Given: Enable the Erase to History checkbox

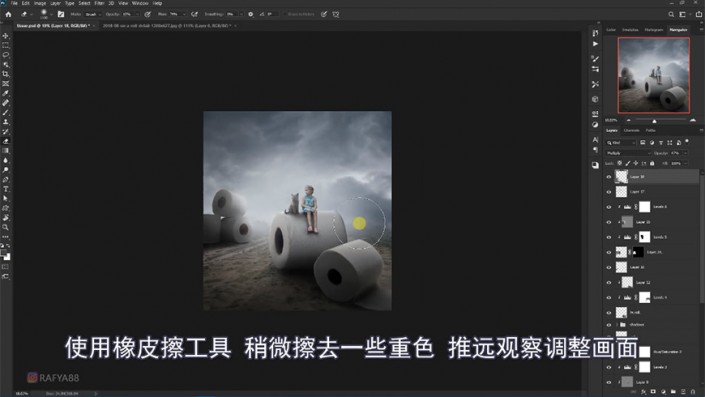Looking at the screenshot, I should click(x=286, y=14).
